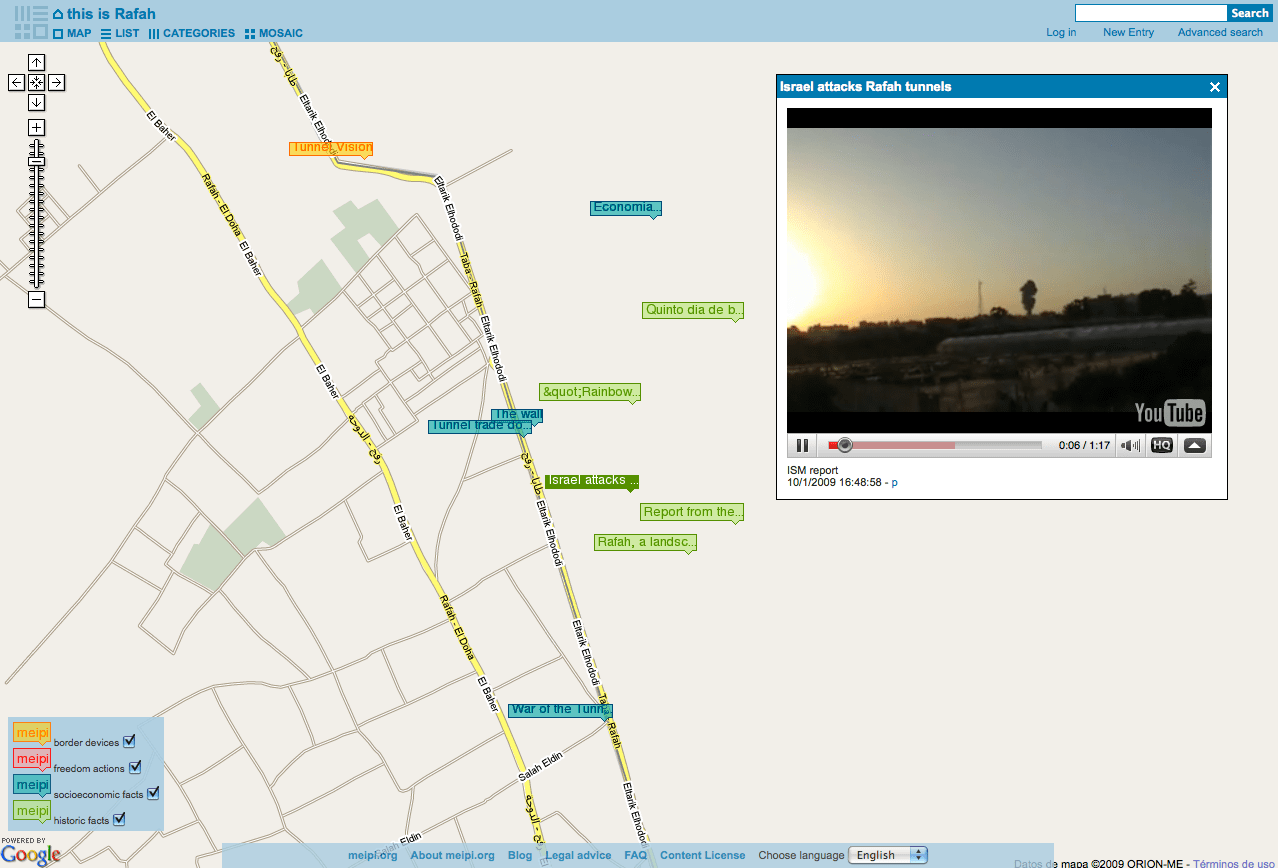Uncheck freedom actions category
Image resolution: width=1278 pixels, height=868 pixels.
coord(135,768)
